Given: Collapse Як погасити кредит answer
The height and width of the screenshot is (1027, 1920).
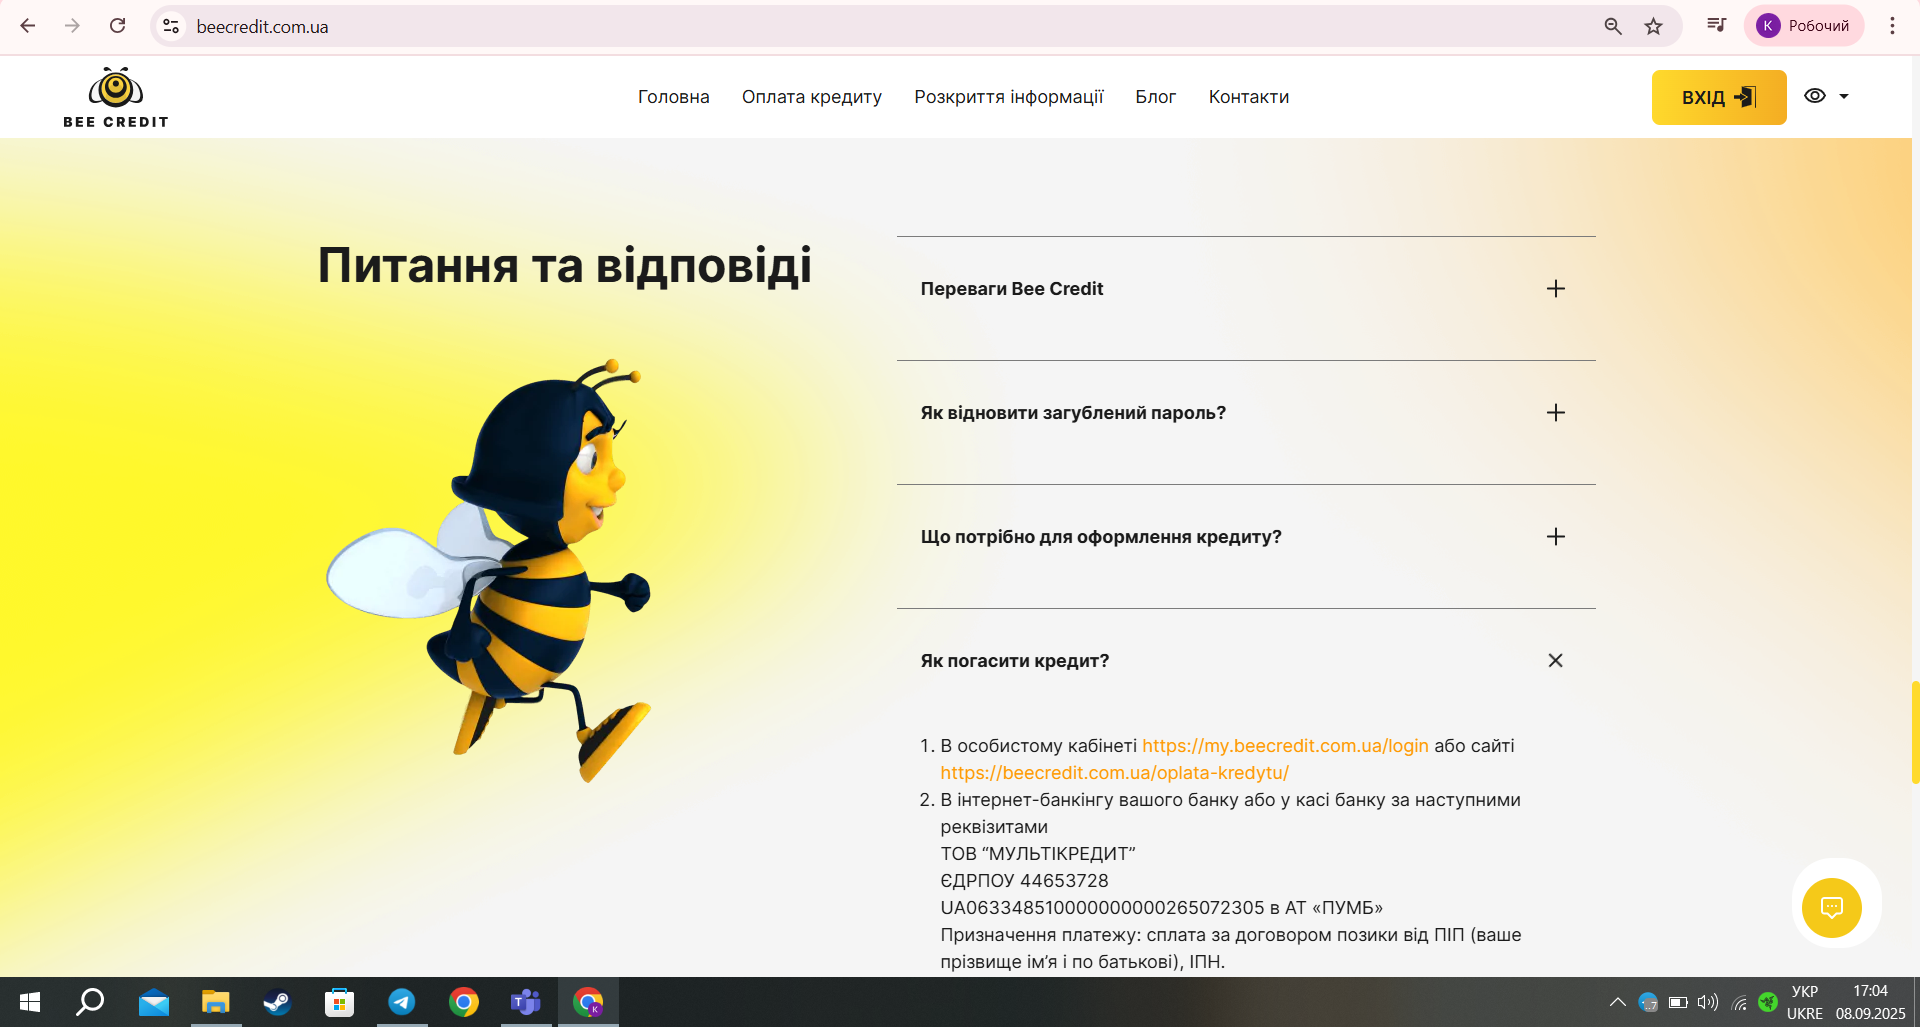Looking at the screenshot, I should (1555, 661).
